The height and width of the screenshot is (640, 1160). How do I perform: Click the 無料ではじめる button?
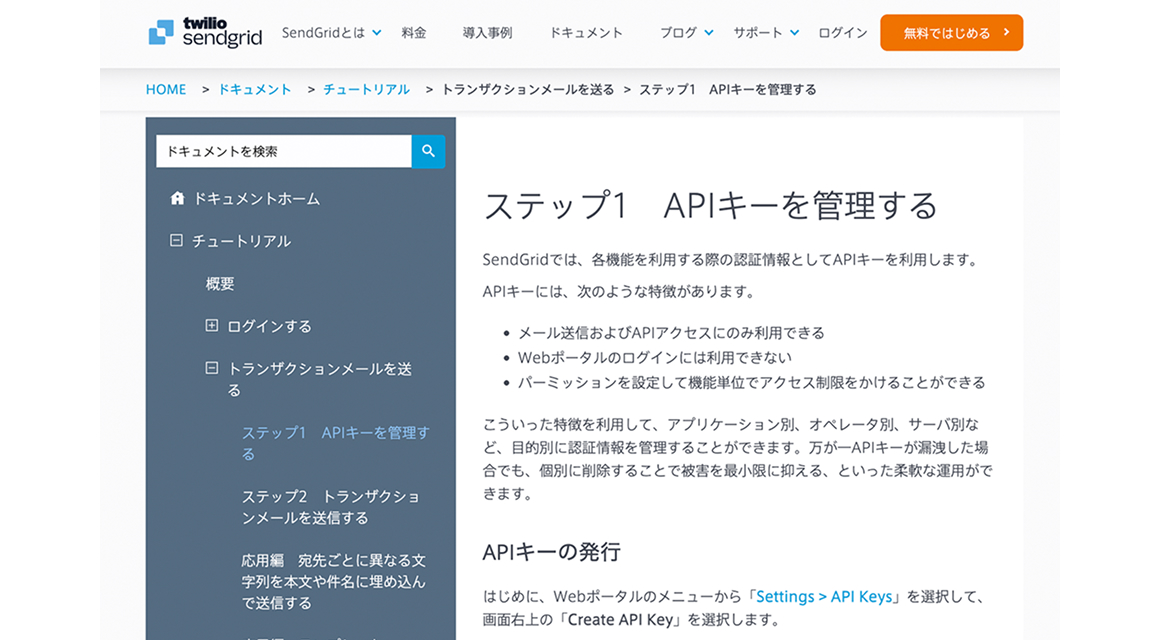click(951, 32)
